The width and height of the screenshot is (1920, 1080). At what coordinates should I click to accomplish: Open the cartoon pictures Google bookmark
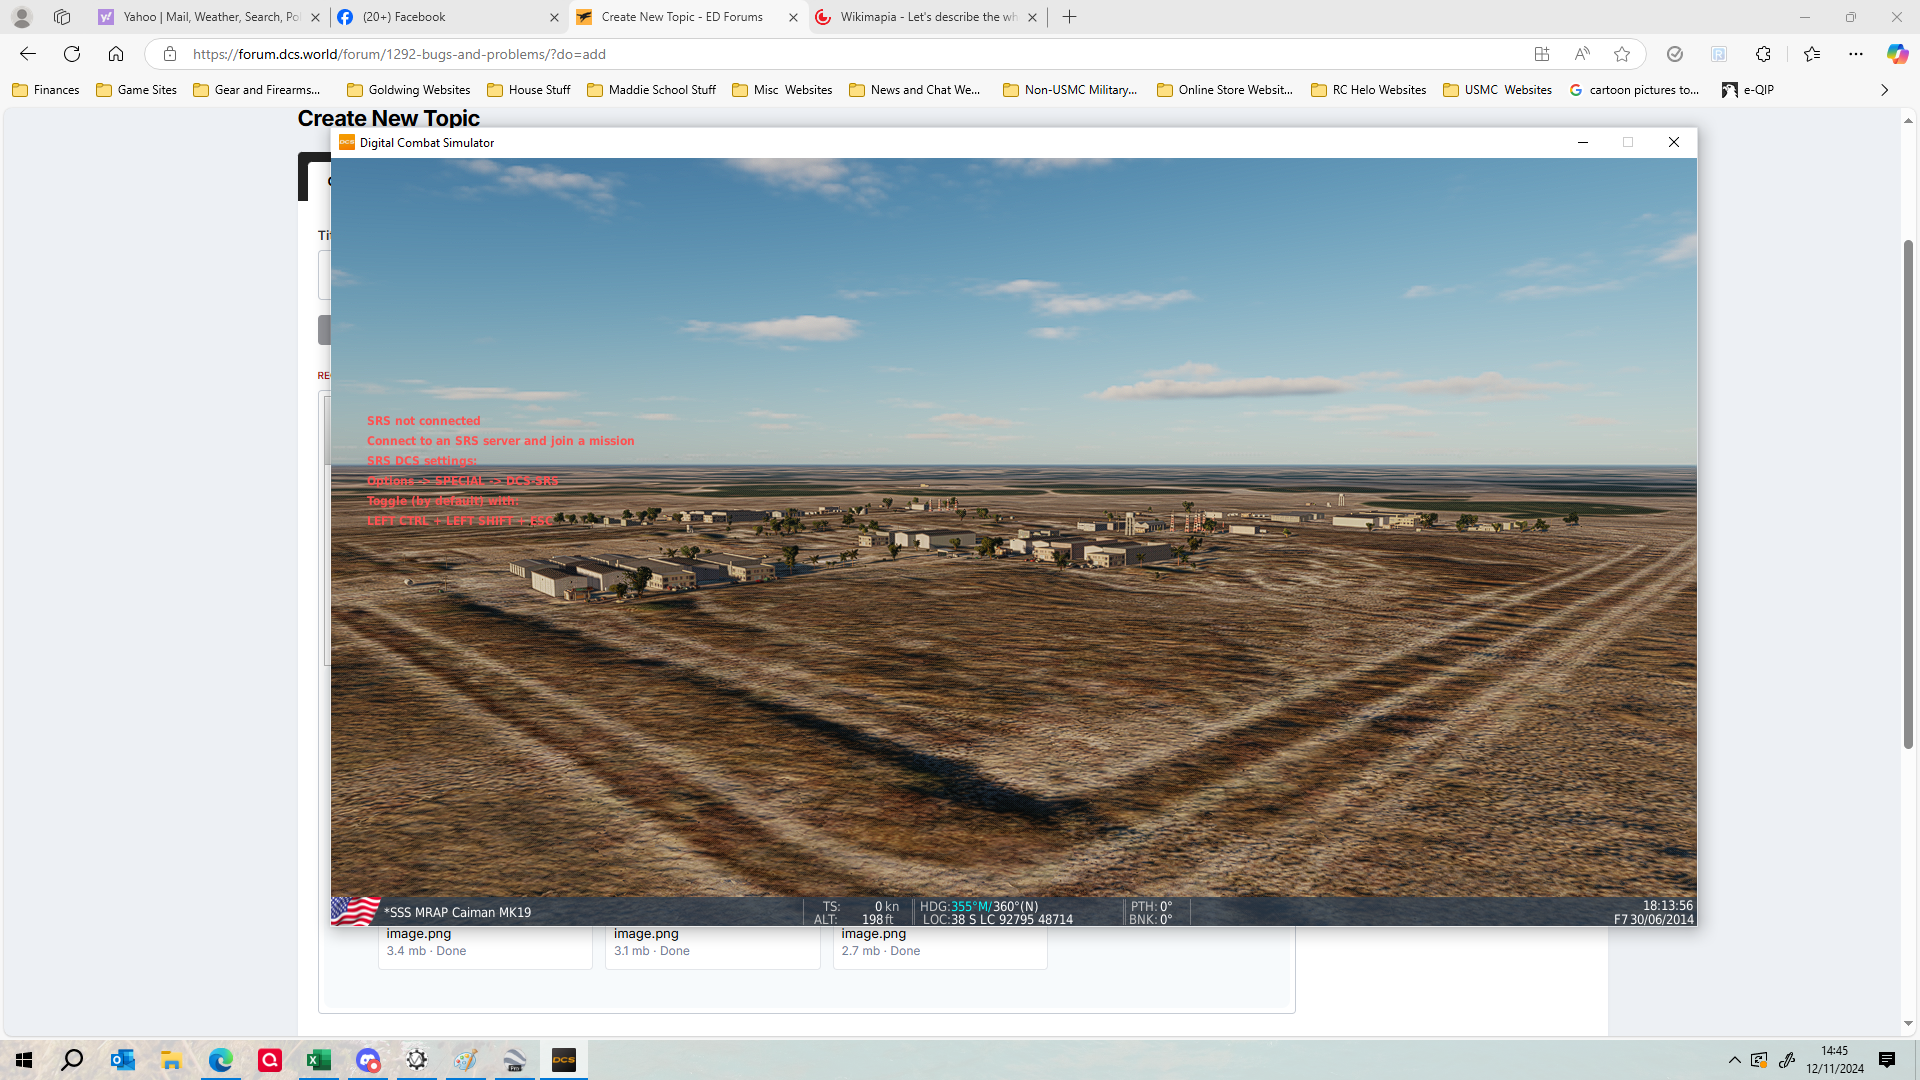[1634, 90]
